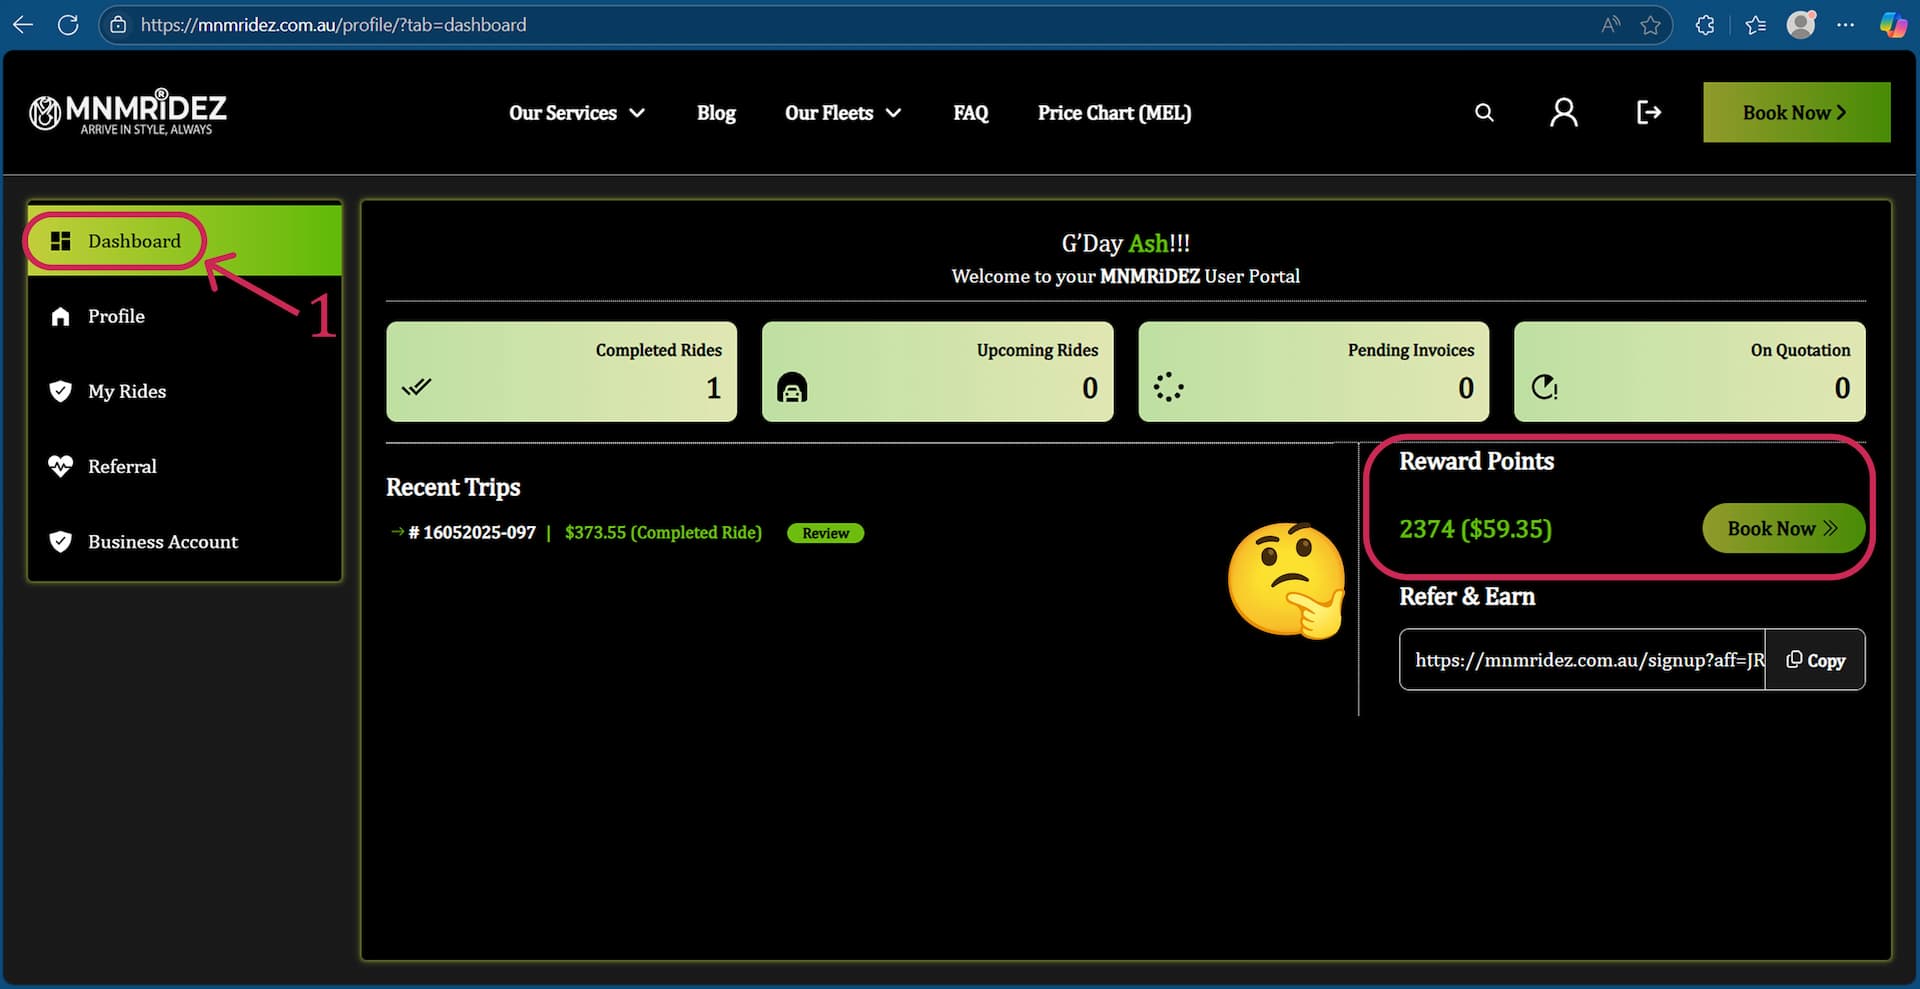Screen dimensions: 1920x989
Task: Click Profile home icon
Action: (x=61, y=317)
